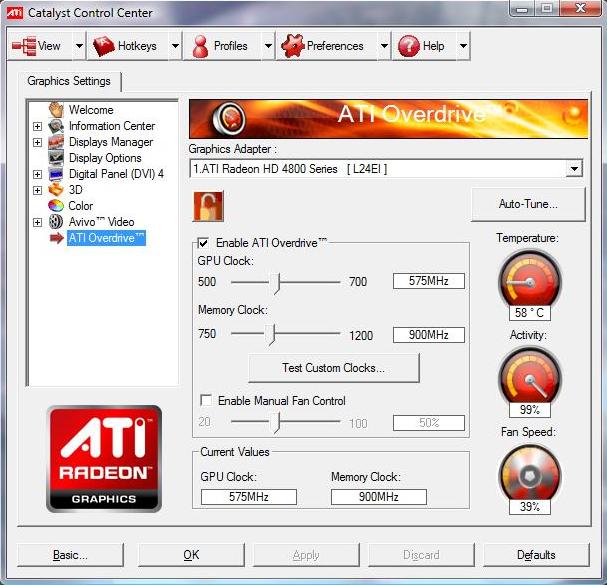Click the Help question mark icon
Viewport: 607px width, 585px height.
[408, 46]
